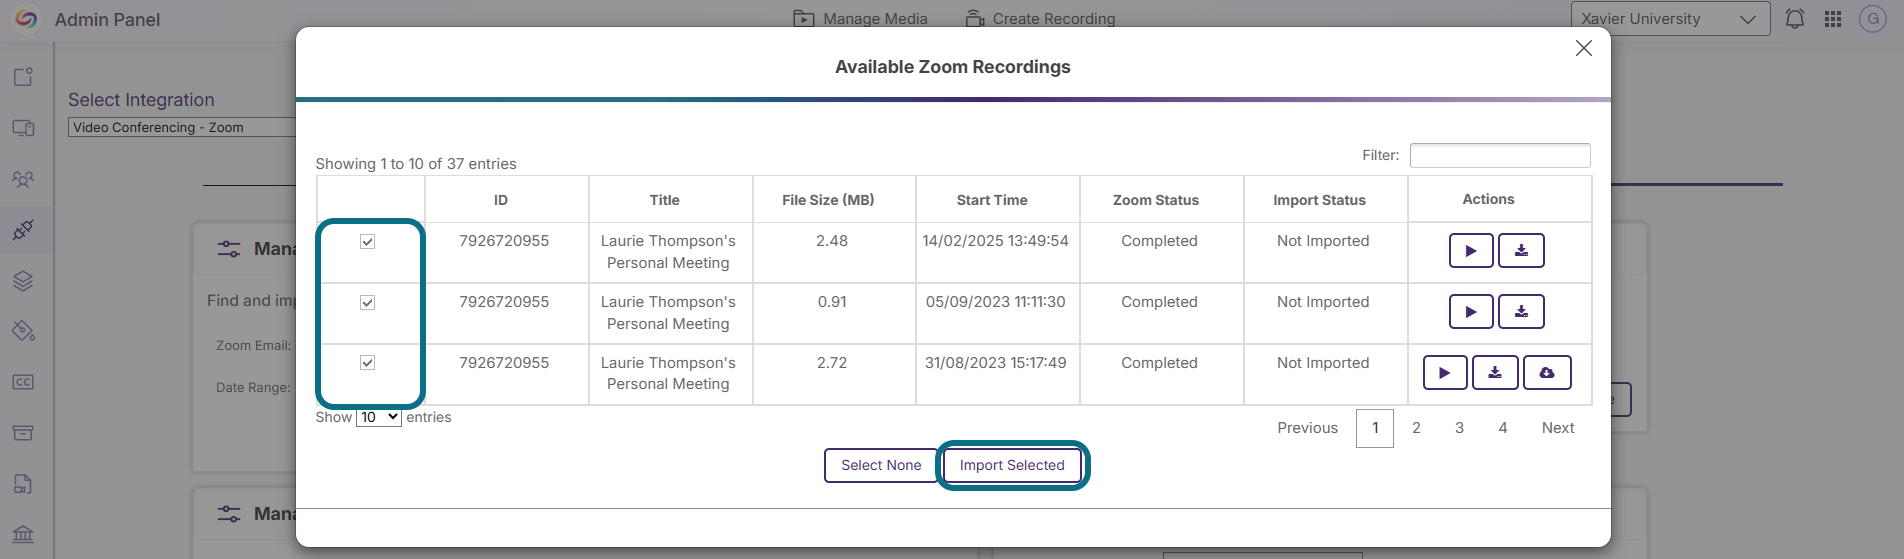Go to page 3 of recordings
Image resolution: width=1904 pixels, height=559 pixels.
(x=1459, y=428)
